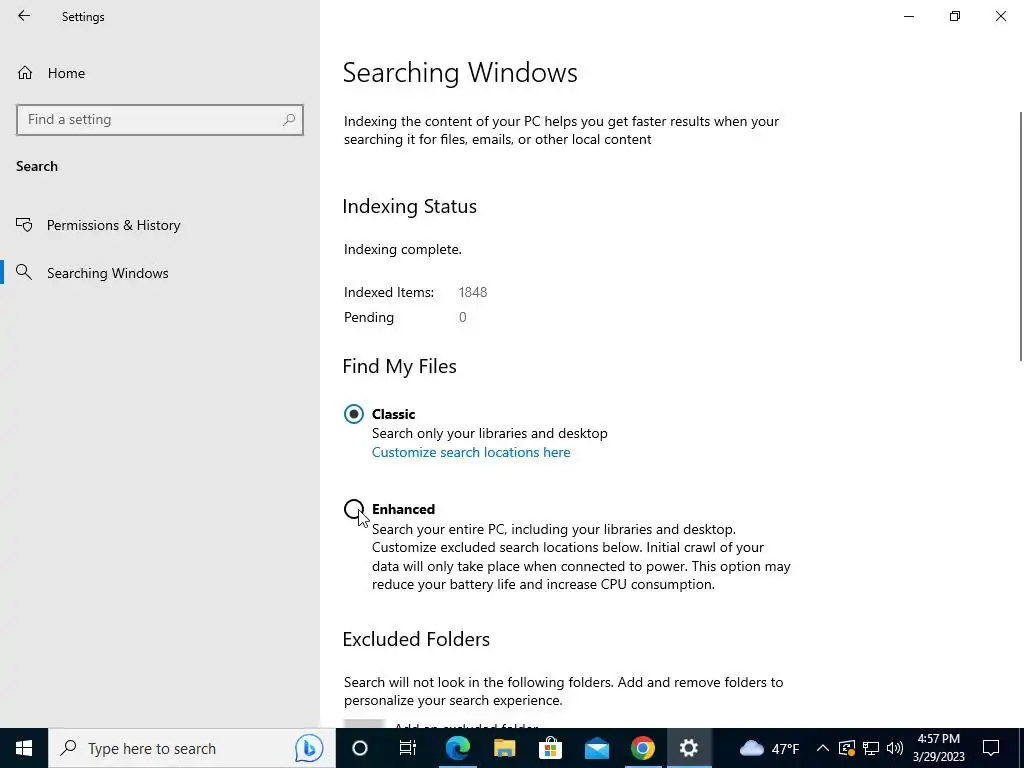Open Customize search locations here link
This screenshot has height=768, width=1024.
tap(471, 453)
